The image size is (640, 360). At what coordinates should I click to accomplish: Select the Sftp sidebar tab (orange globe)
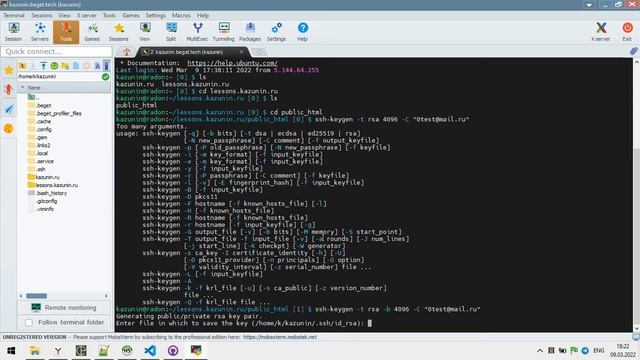[9, 129]
